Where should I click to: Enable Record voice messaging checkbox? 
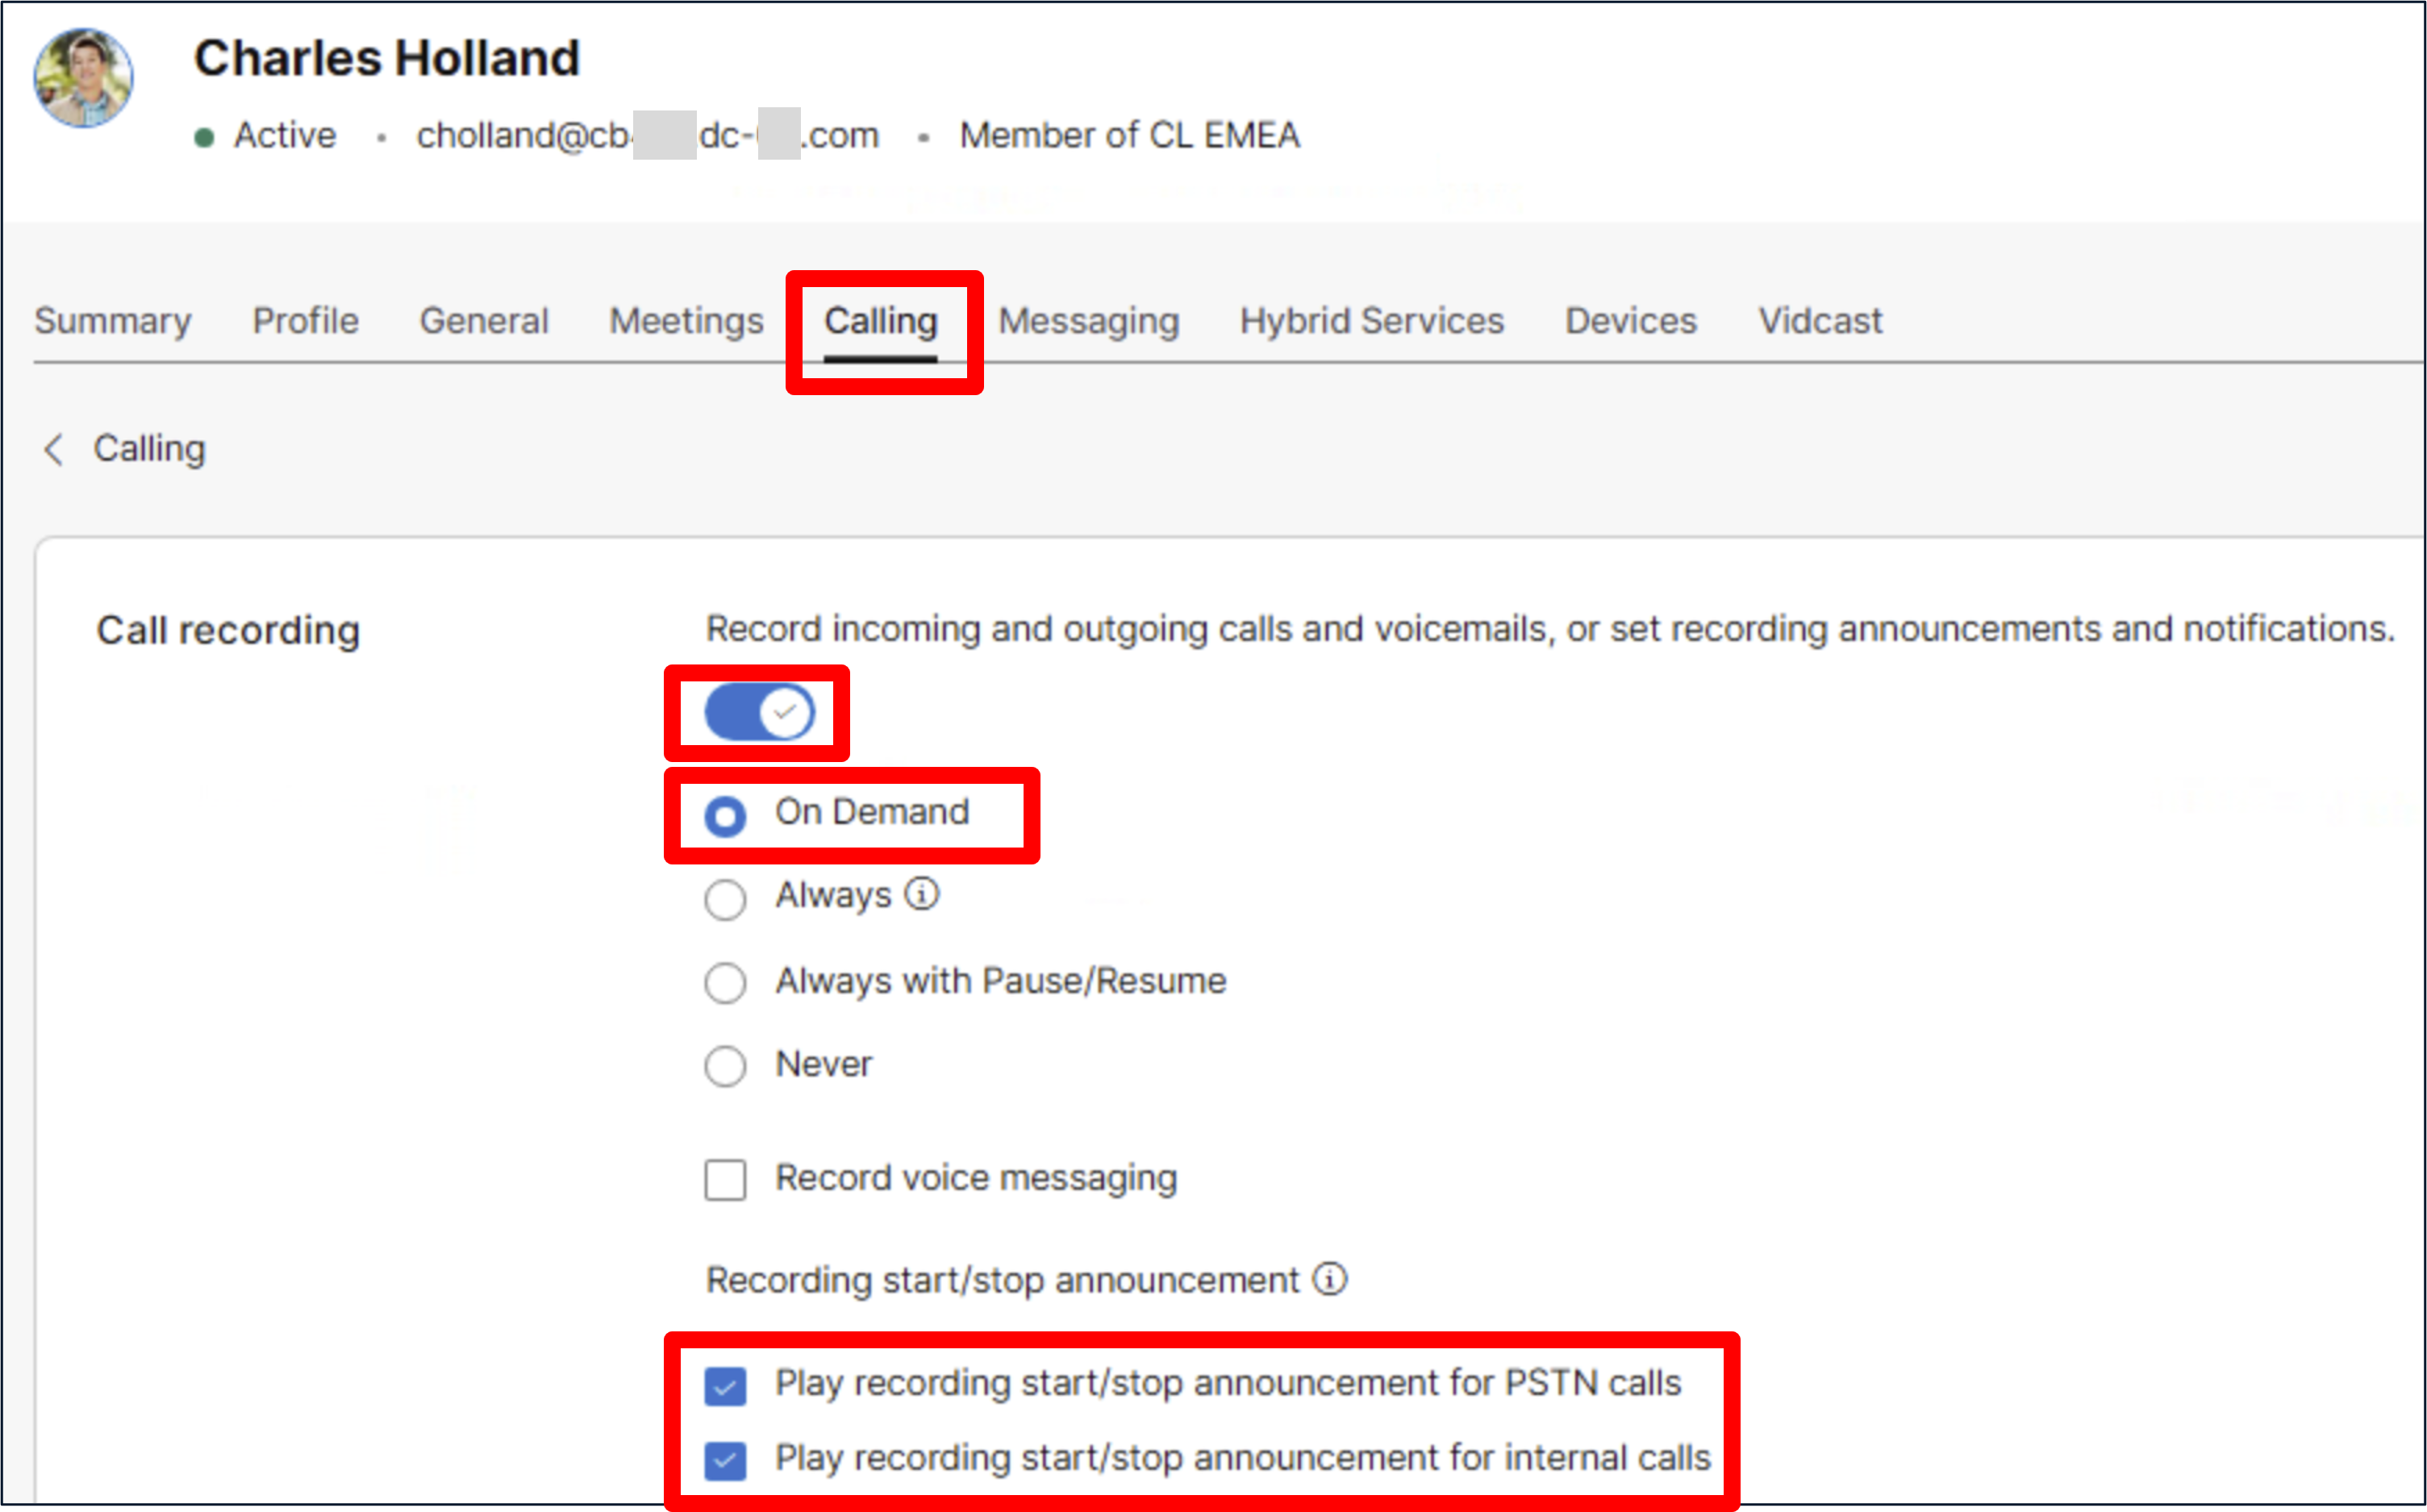[725, 1179]
